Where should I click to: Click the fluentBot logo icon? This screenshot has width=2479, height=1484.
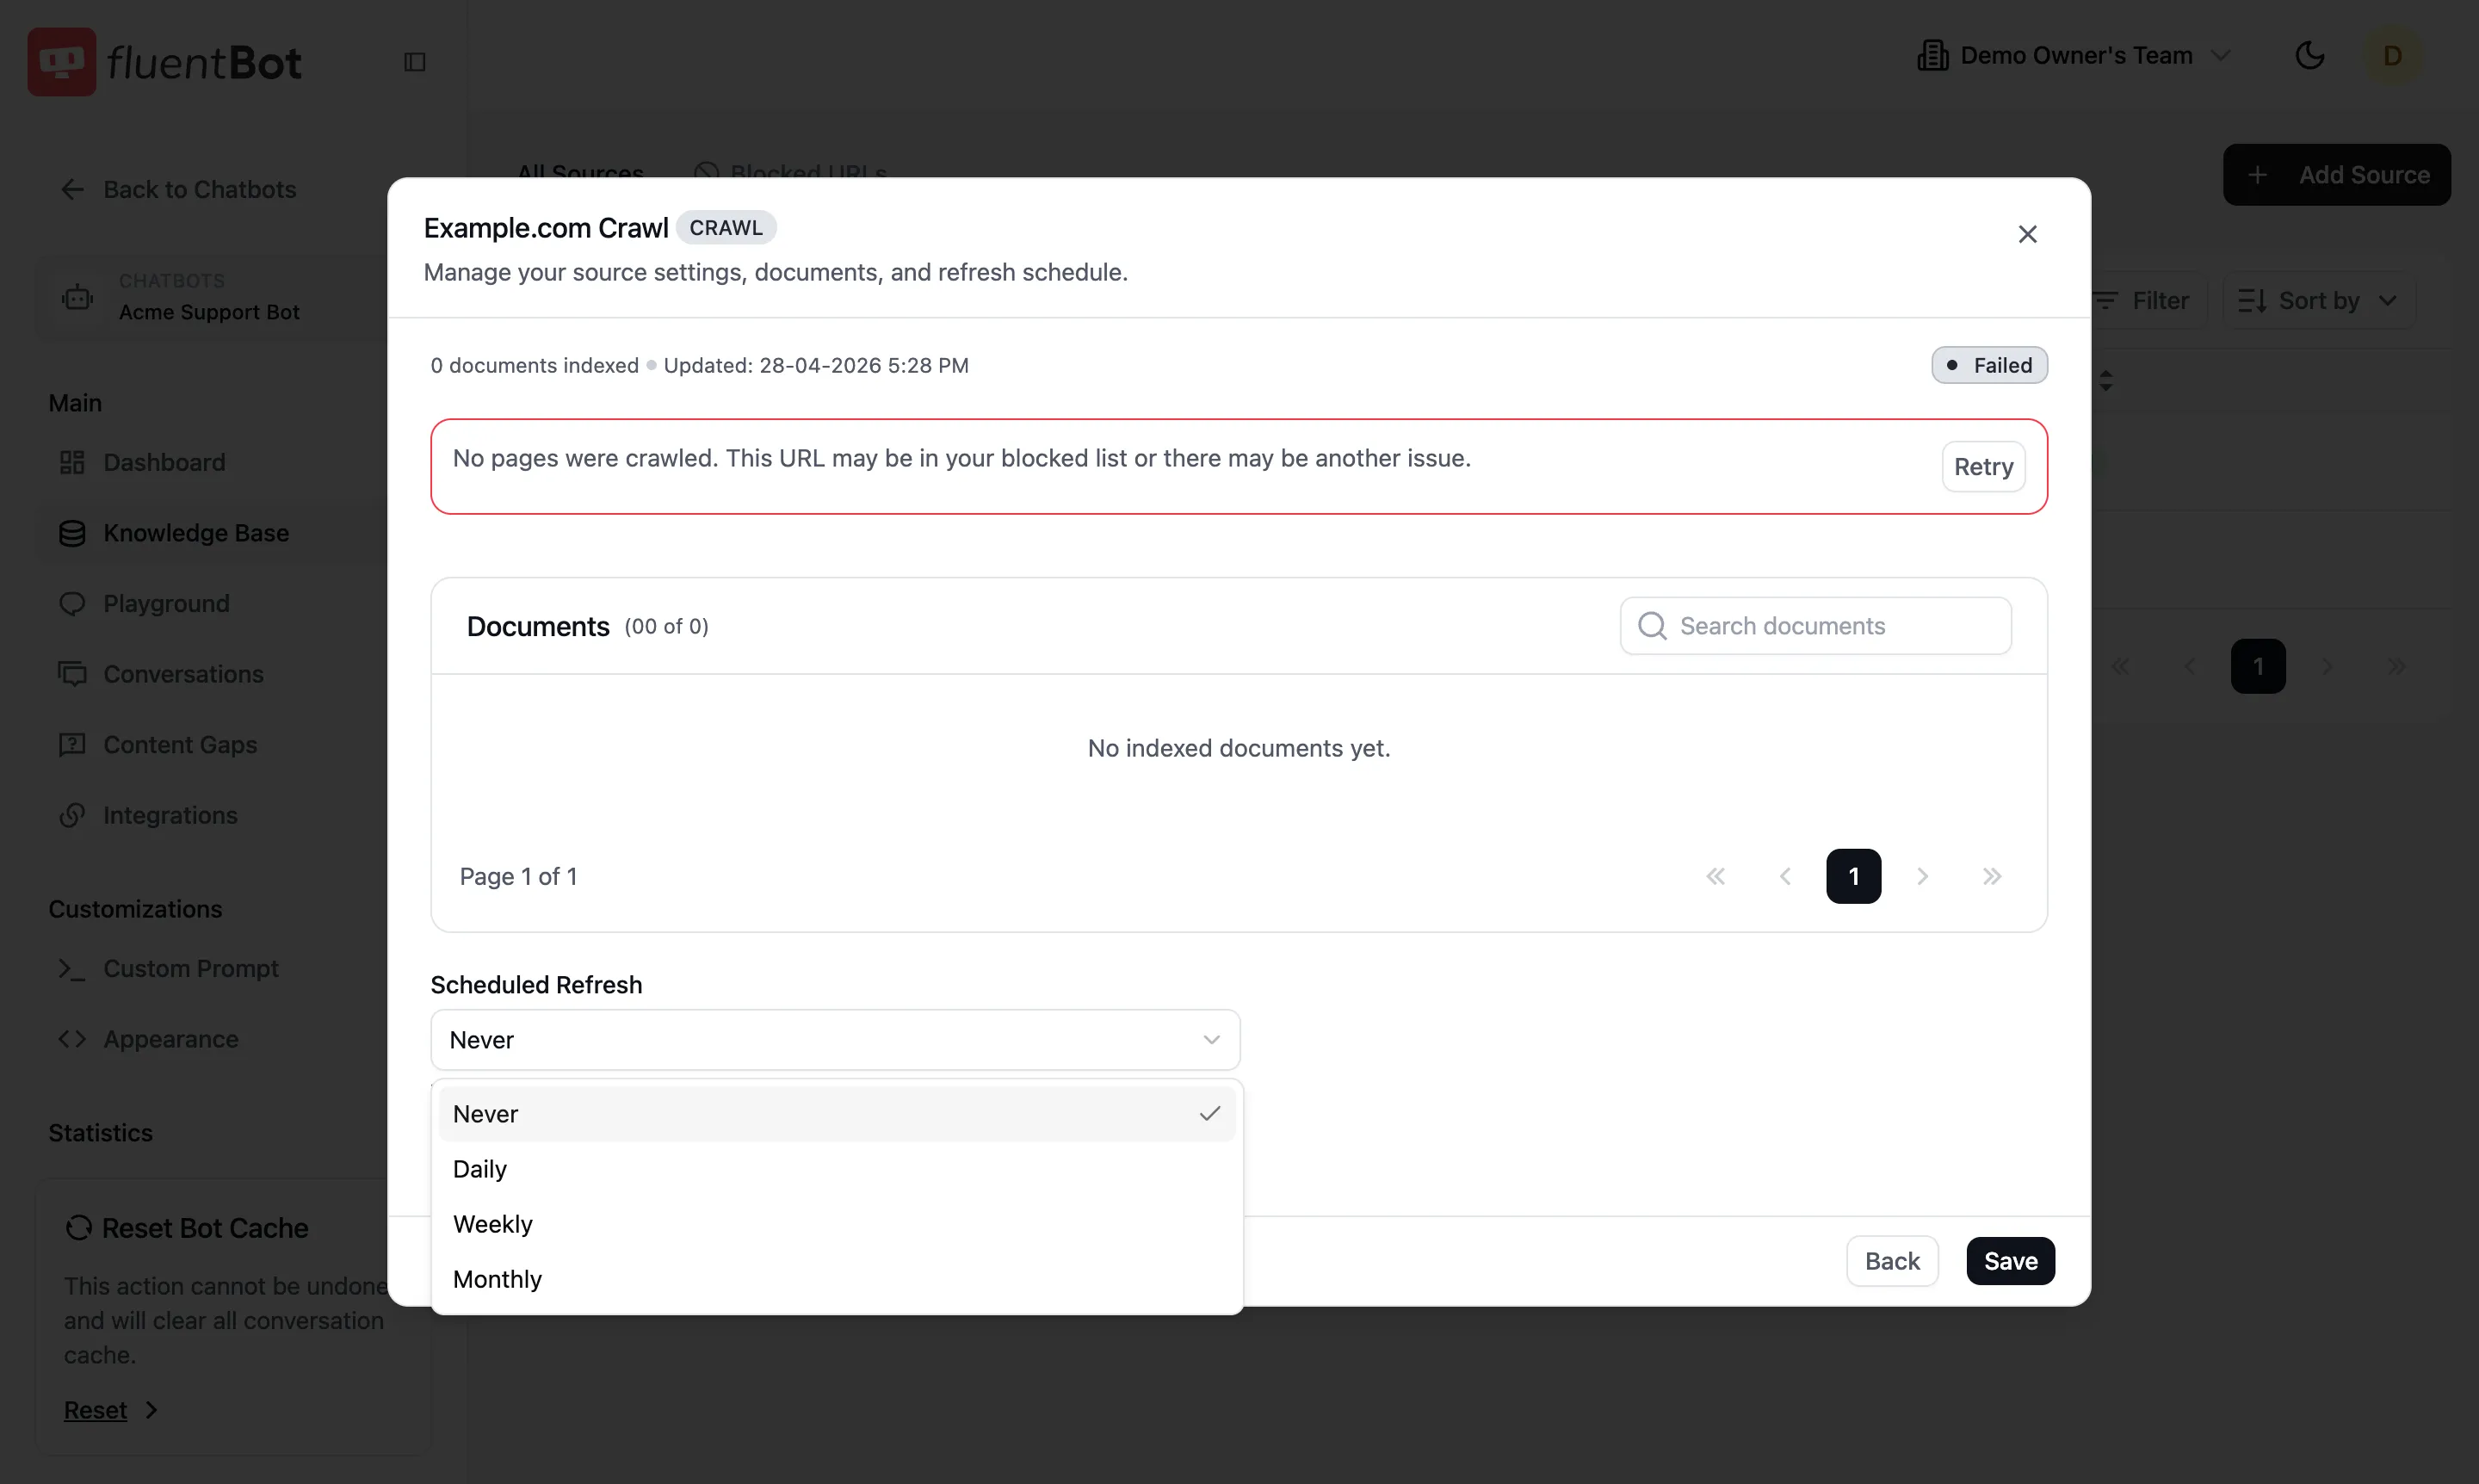[62, 62]
